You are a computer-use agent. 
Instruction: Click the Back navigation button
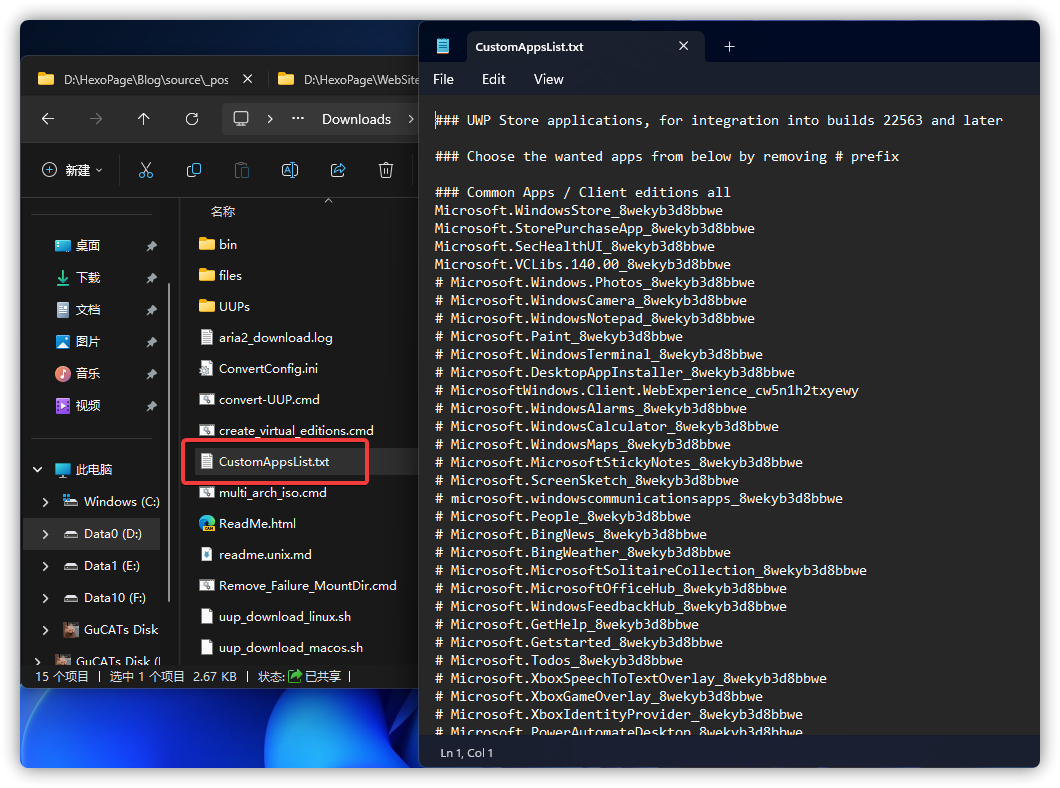coord(47,118)
